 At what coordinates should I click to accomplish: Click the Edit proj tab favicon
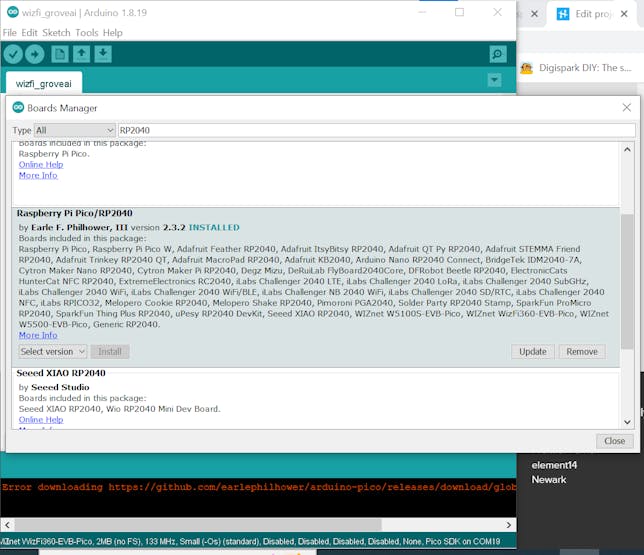pos(563,14)
